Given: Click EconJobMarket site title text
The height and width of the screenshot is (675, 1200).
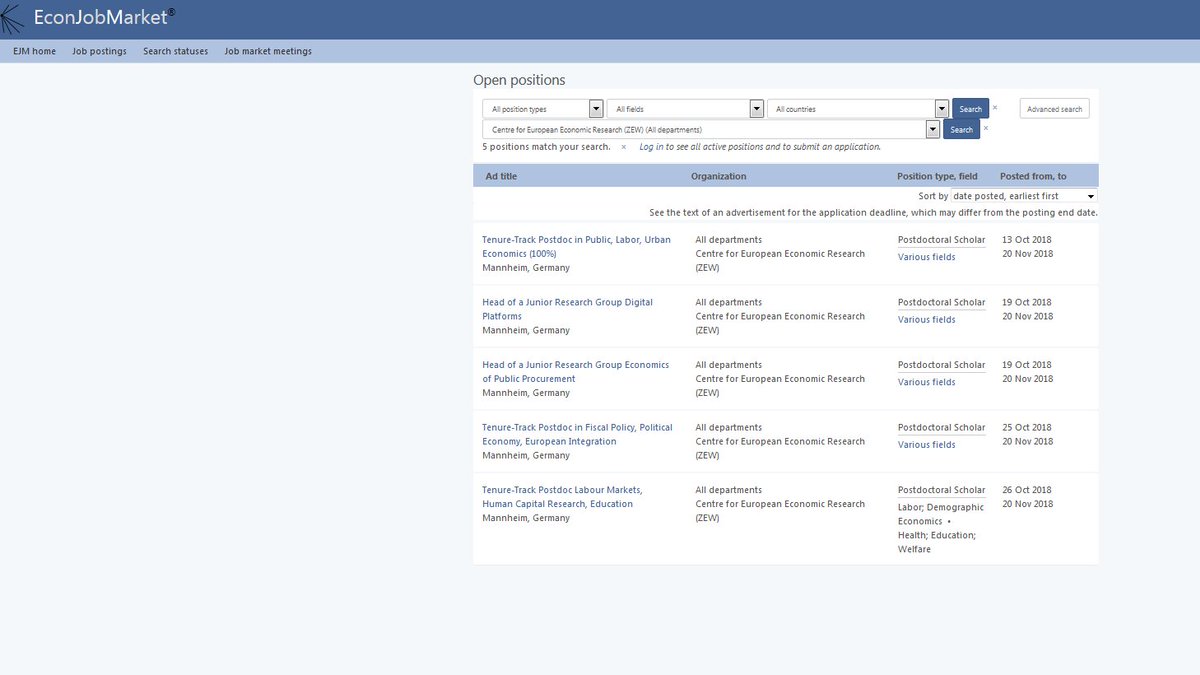Looking at the screenshot, I should click(x=105, y=16).
